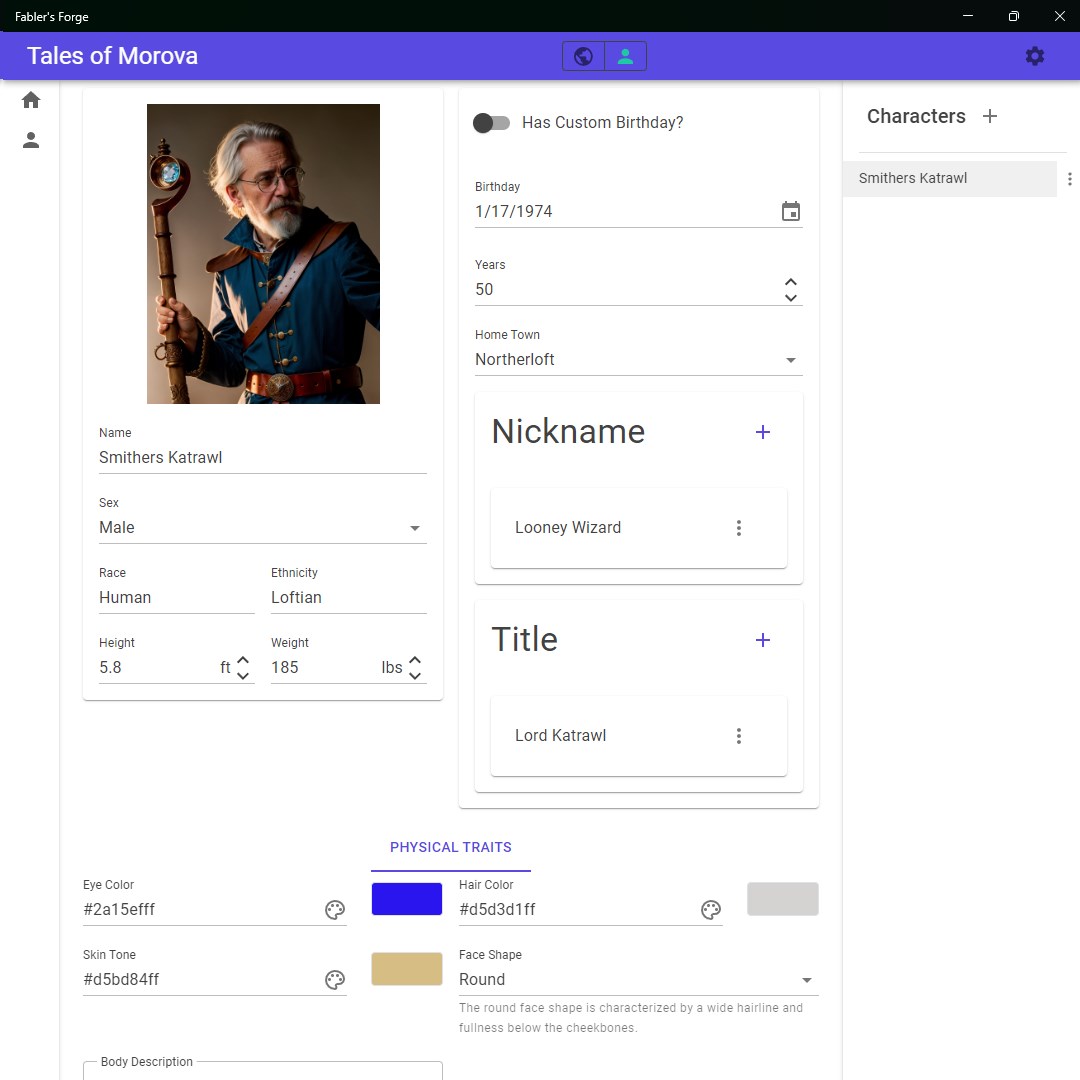Switch to the Physical Traits tab
This screenshot has width=1080, height=1080.
pos(450,847)
